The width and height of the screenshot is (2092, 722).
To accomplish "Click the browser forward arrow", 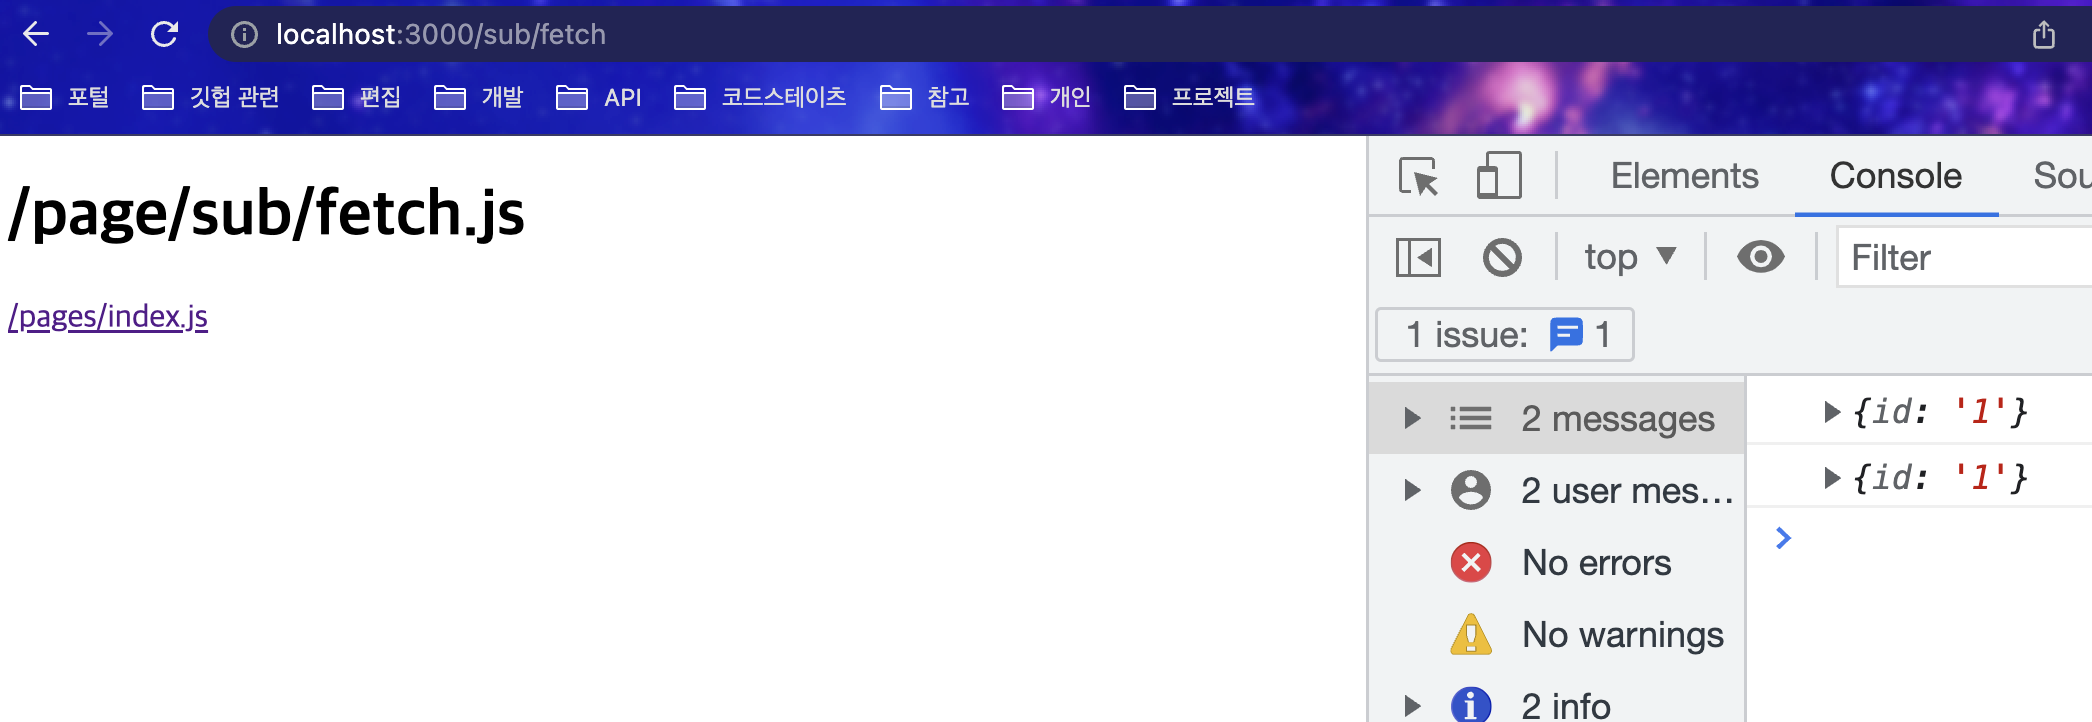I will 100,34.
